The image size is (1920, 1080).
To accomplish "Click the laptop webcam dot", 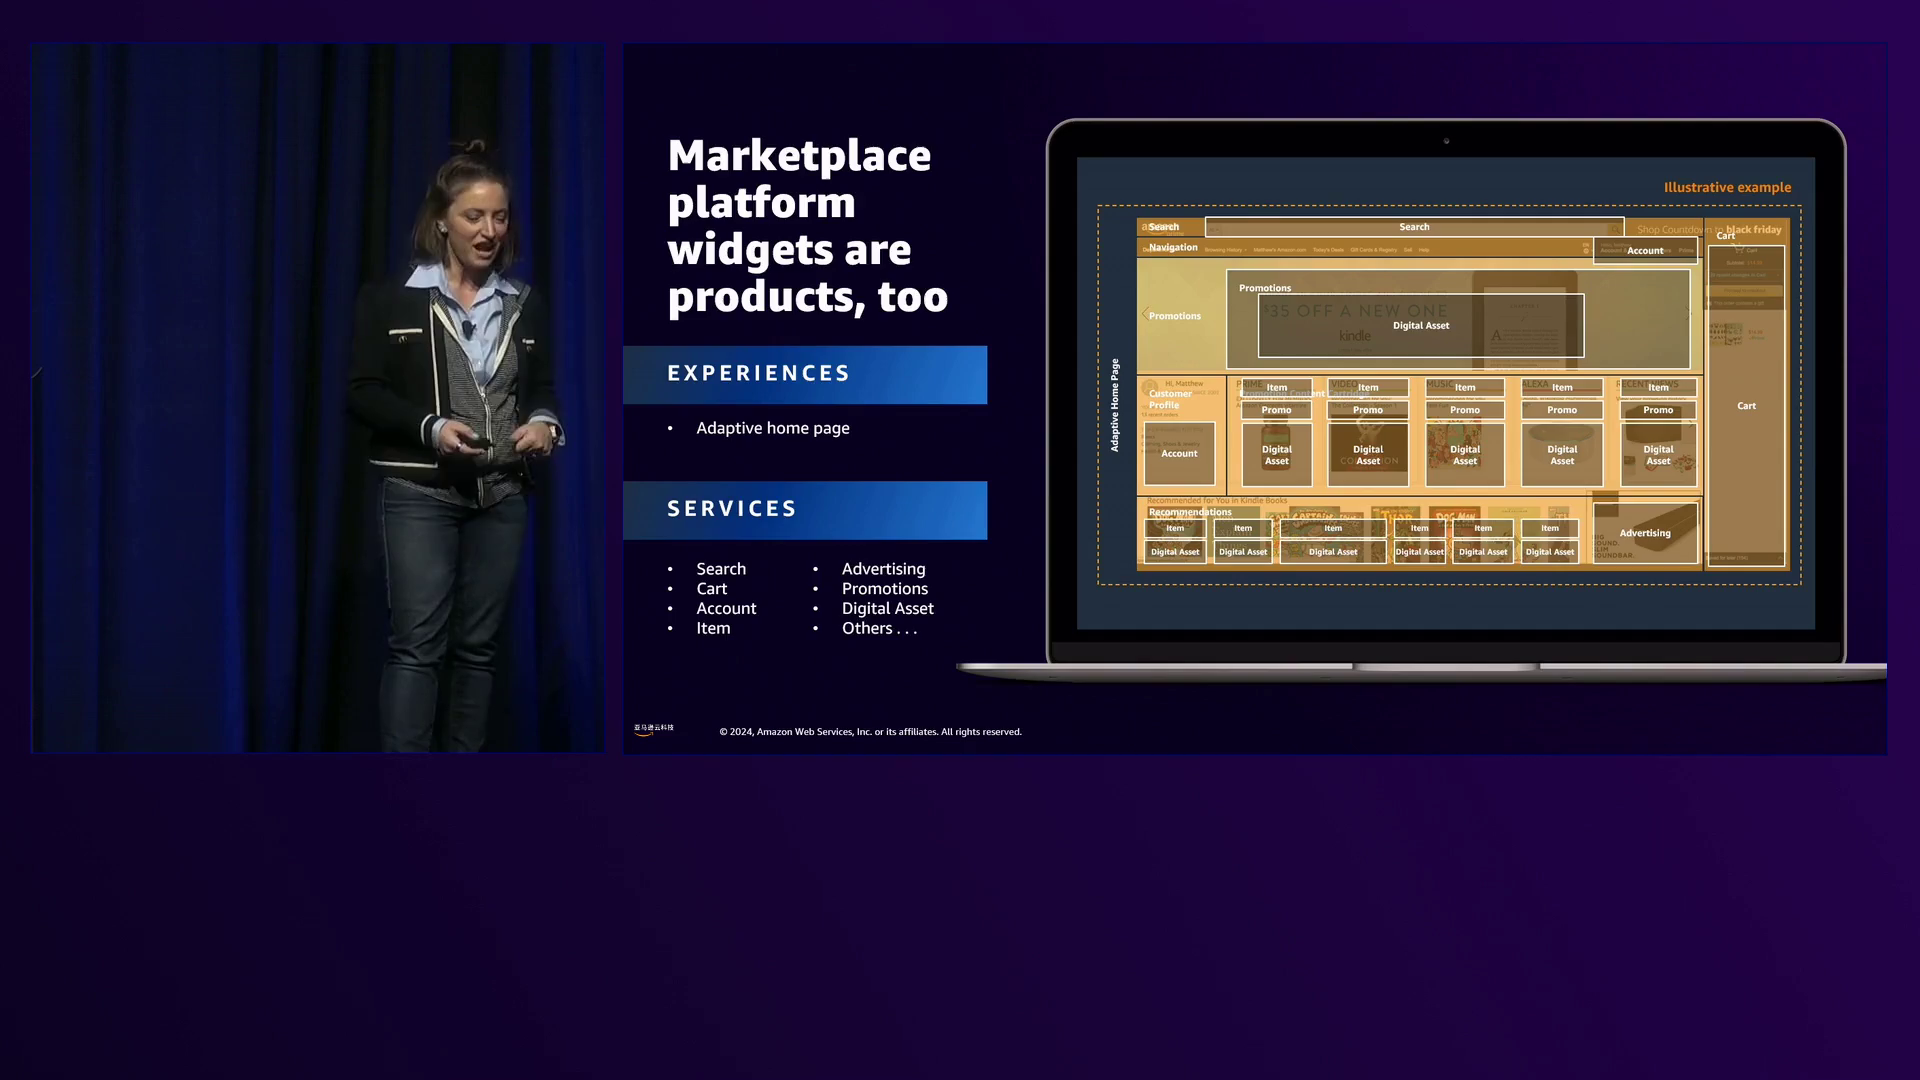I will 1446,141.
